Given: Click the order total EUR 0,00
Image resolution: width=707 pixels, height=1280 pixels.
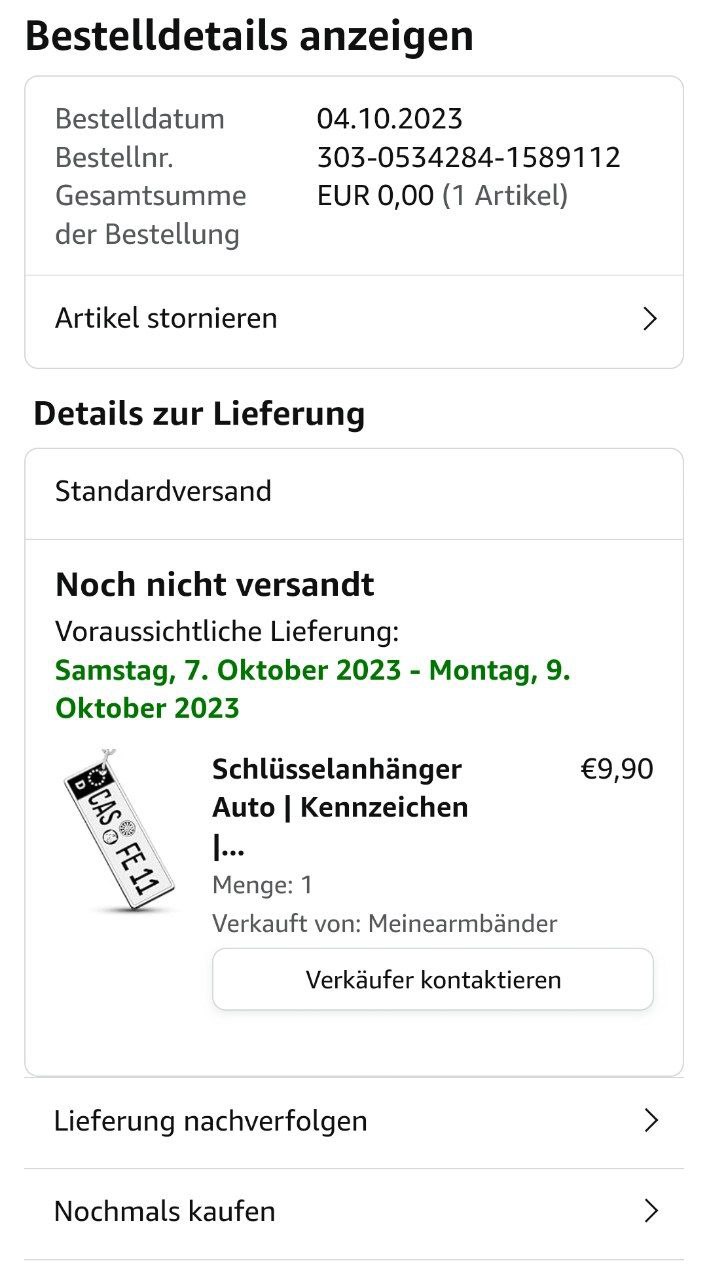Looking at the screenshot, I should 376,195.
